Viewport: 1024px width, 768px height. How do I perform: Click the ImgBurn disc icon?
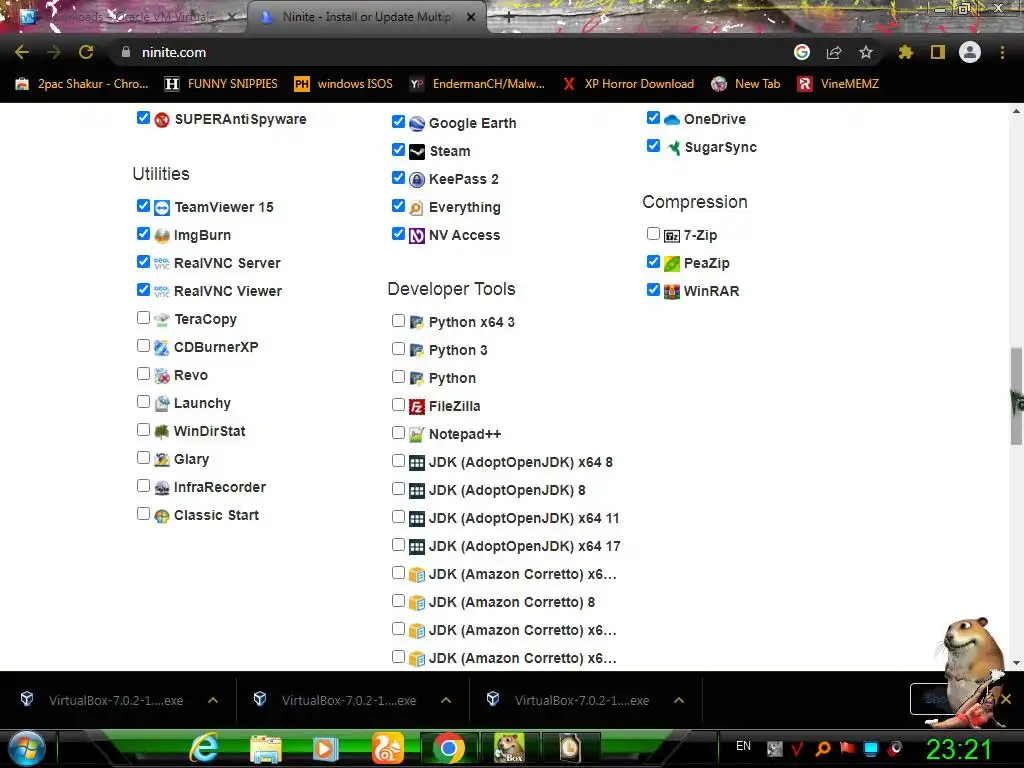(162, 236)
